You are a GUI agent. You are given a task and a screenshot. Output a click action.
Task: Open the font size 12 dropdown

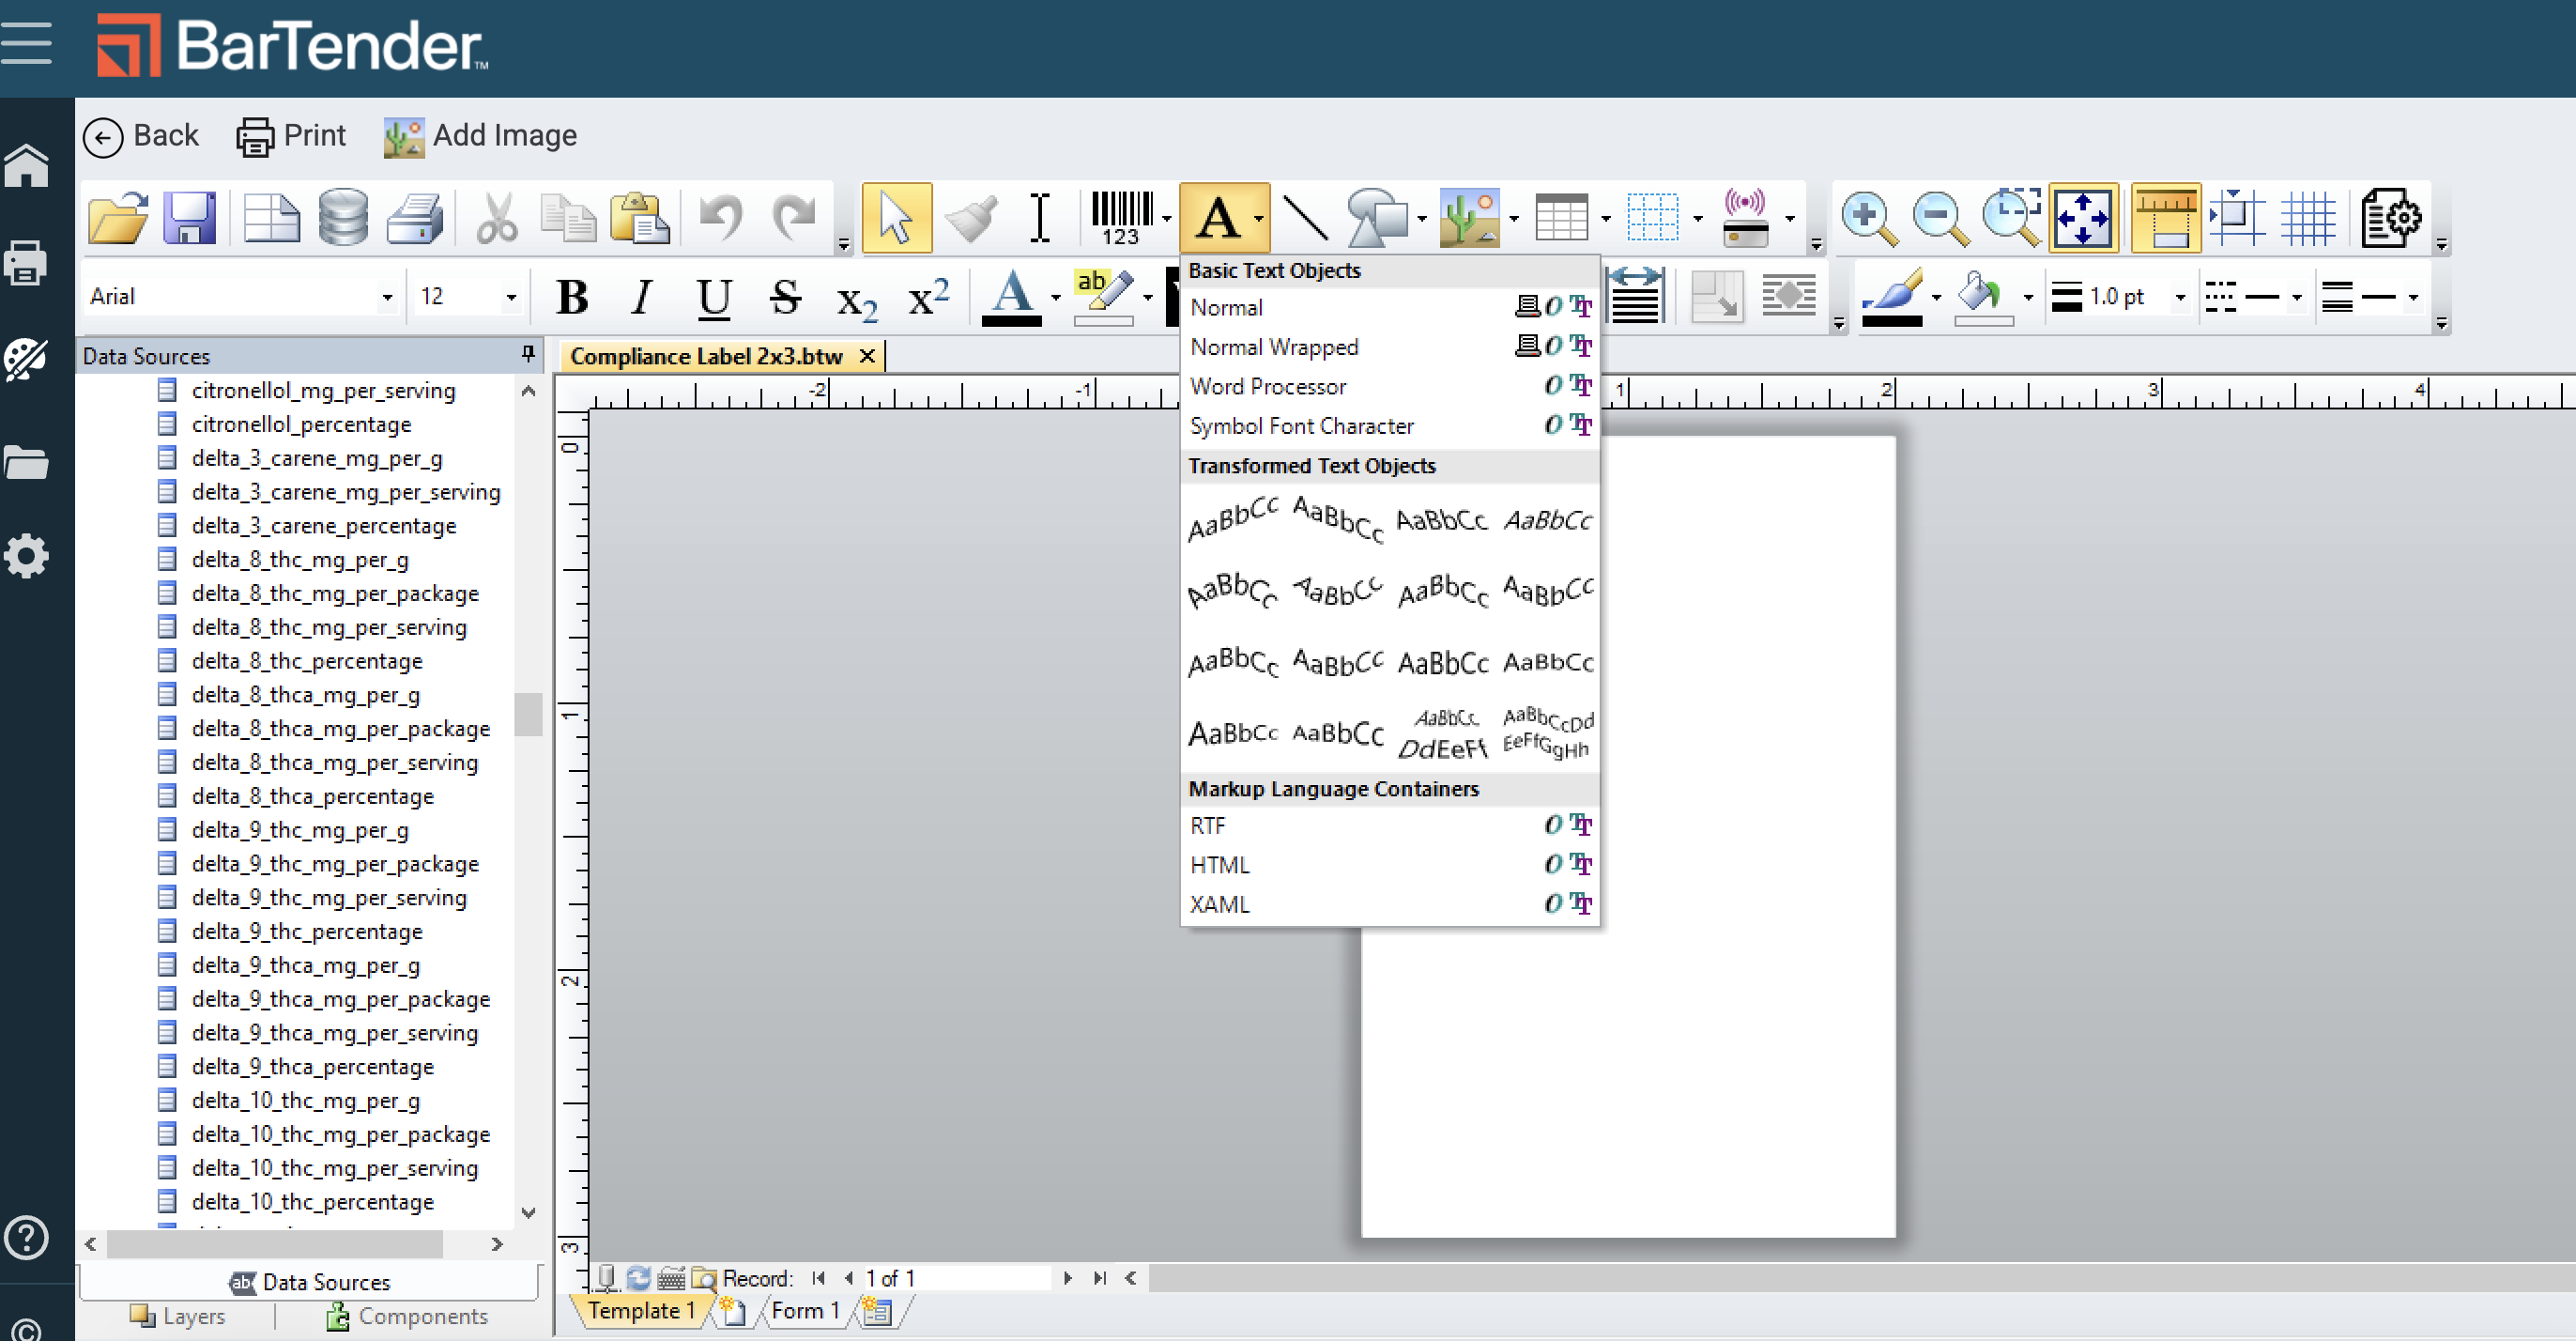[x=511, y=297]
